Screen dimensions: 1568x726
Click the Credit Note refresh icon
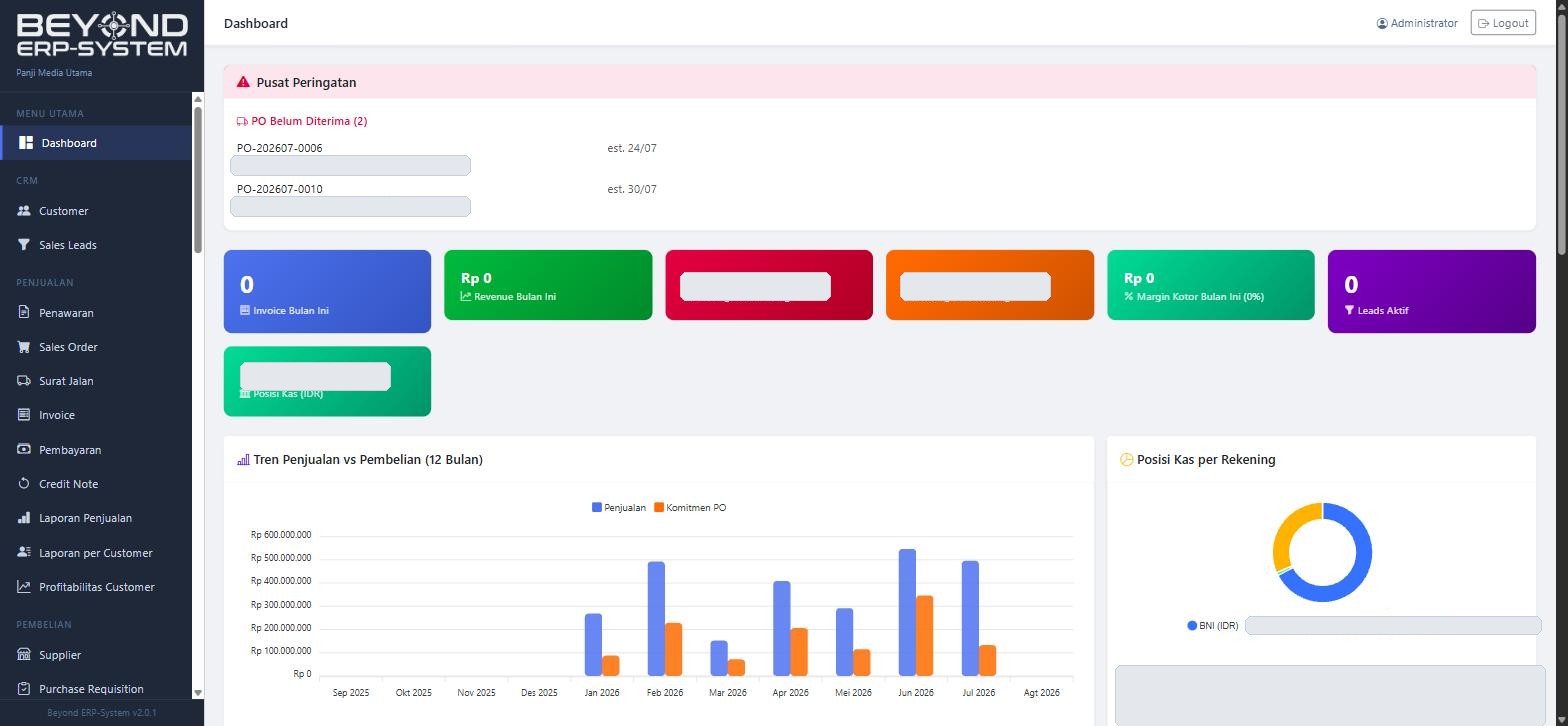click(24, 484)
